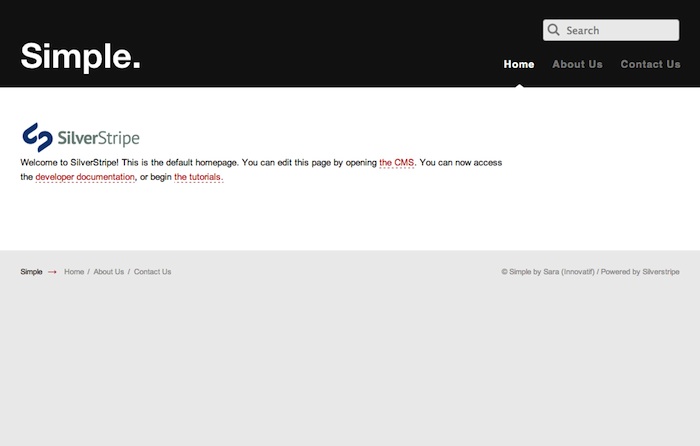Click "Simple" theme credit in footer copyright
This screenshot has width=700, height=446.
(520, 272)
